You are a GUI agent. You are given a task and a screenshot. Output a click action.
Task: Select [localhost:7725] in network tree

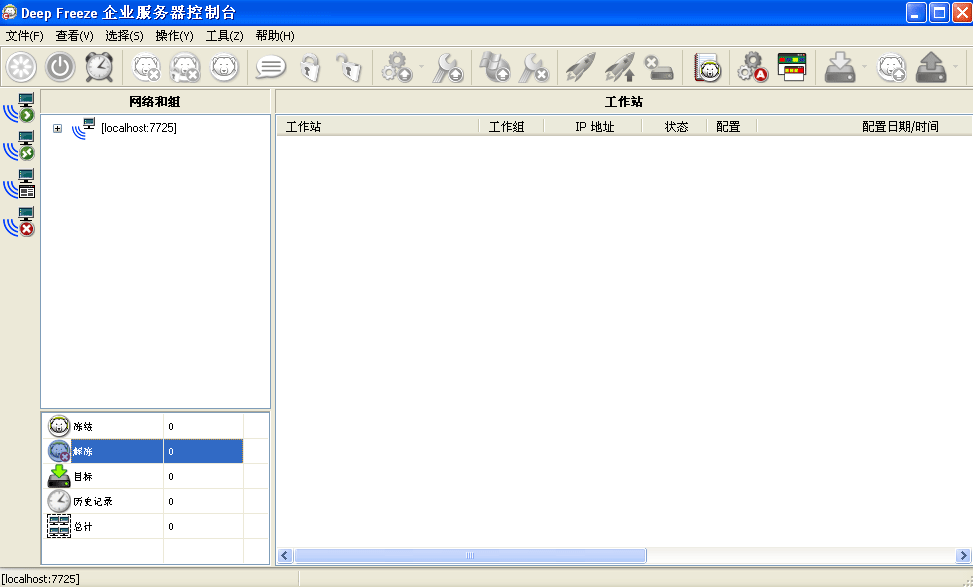(138, 128)
